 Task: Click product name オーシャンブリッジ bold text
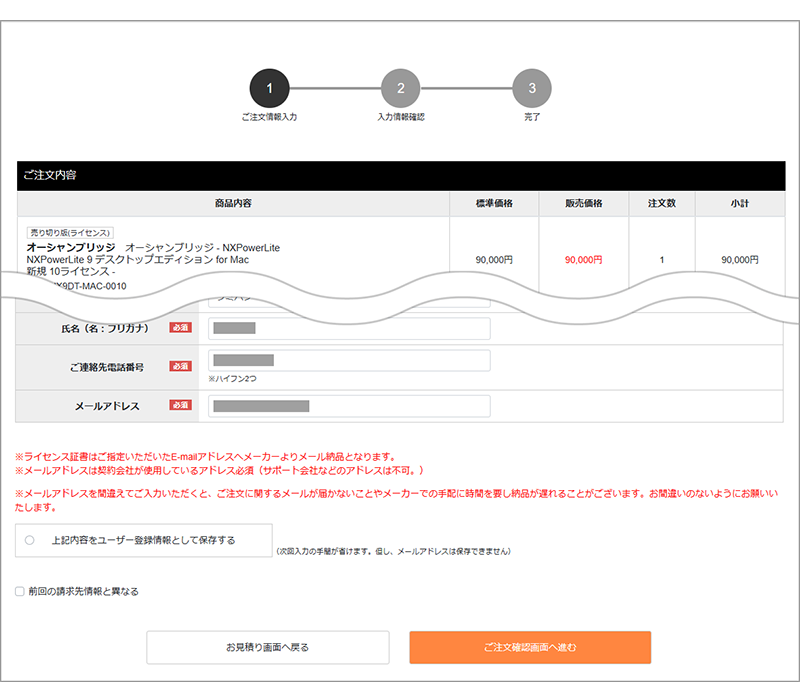pyautogui.click(x=71, y=247)
